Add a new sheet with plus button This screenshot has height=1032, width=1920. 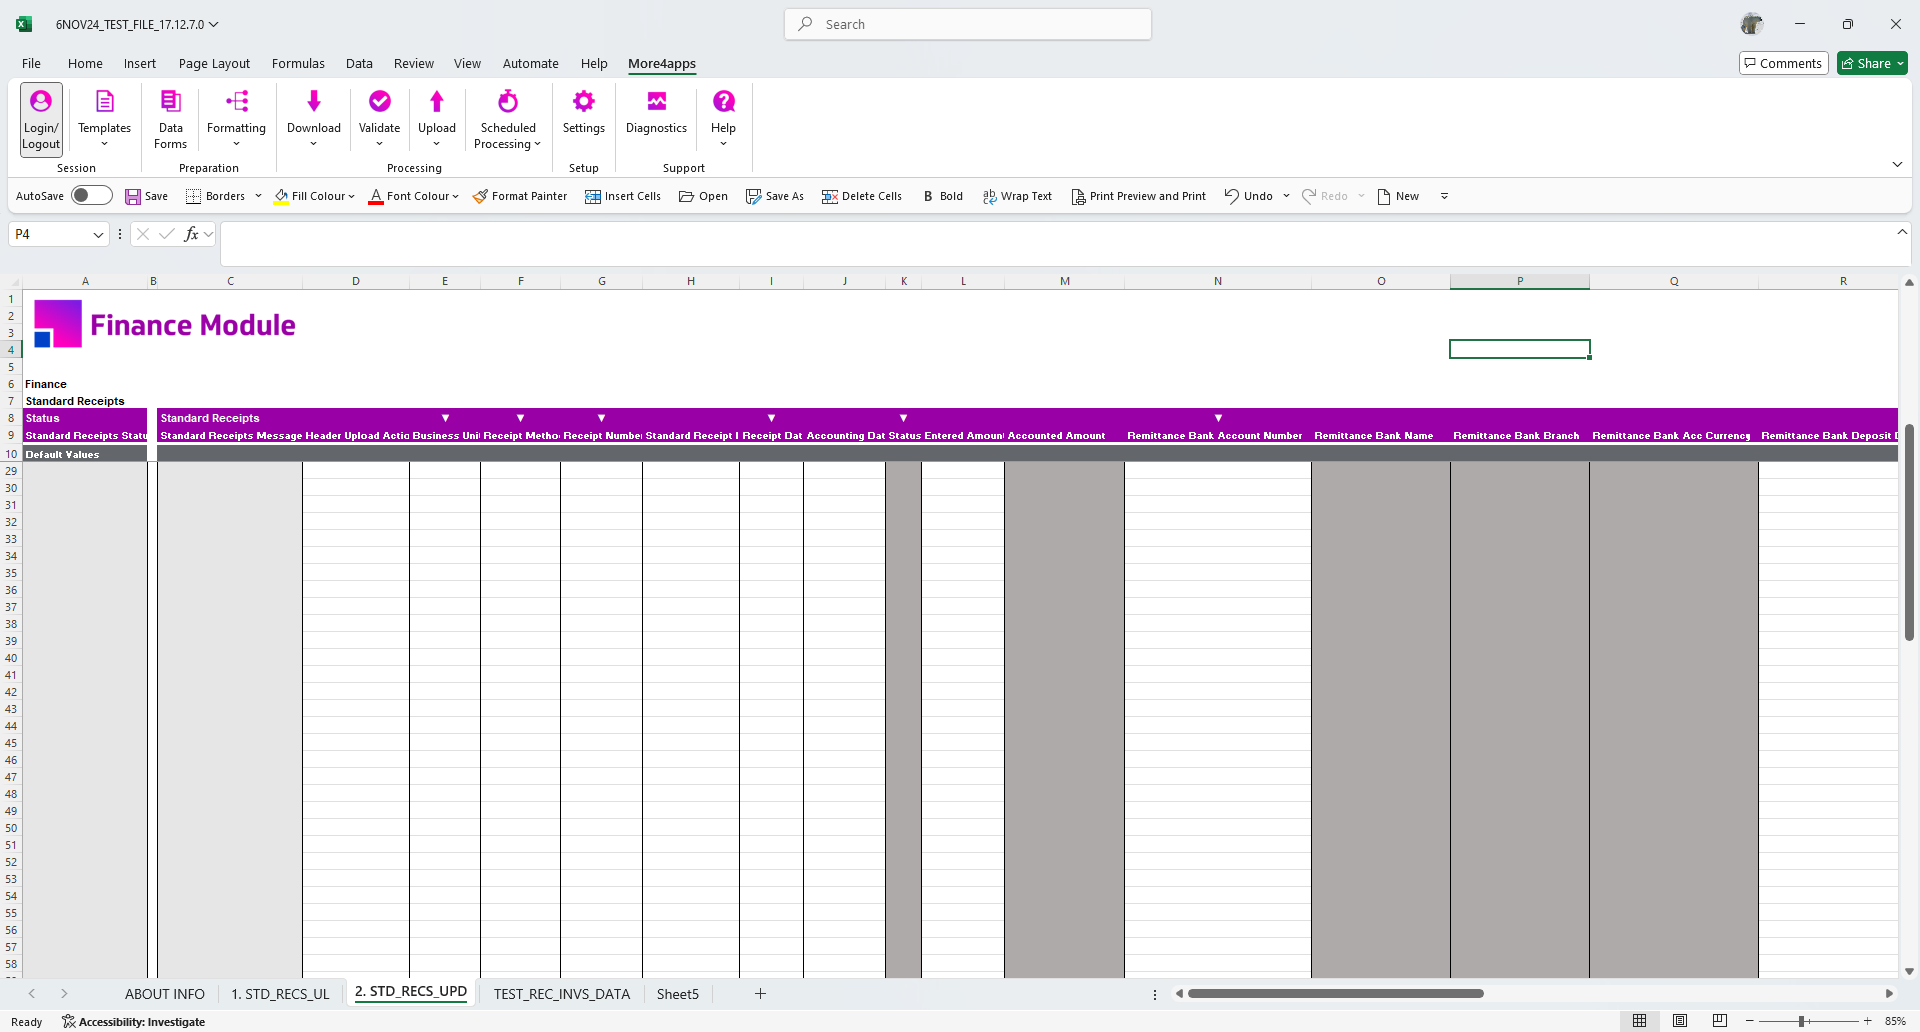760,994
